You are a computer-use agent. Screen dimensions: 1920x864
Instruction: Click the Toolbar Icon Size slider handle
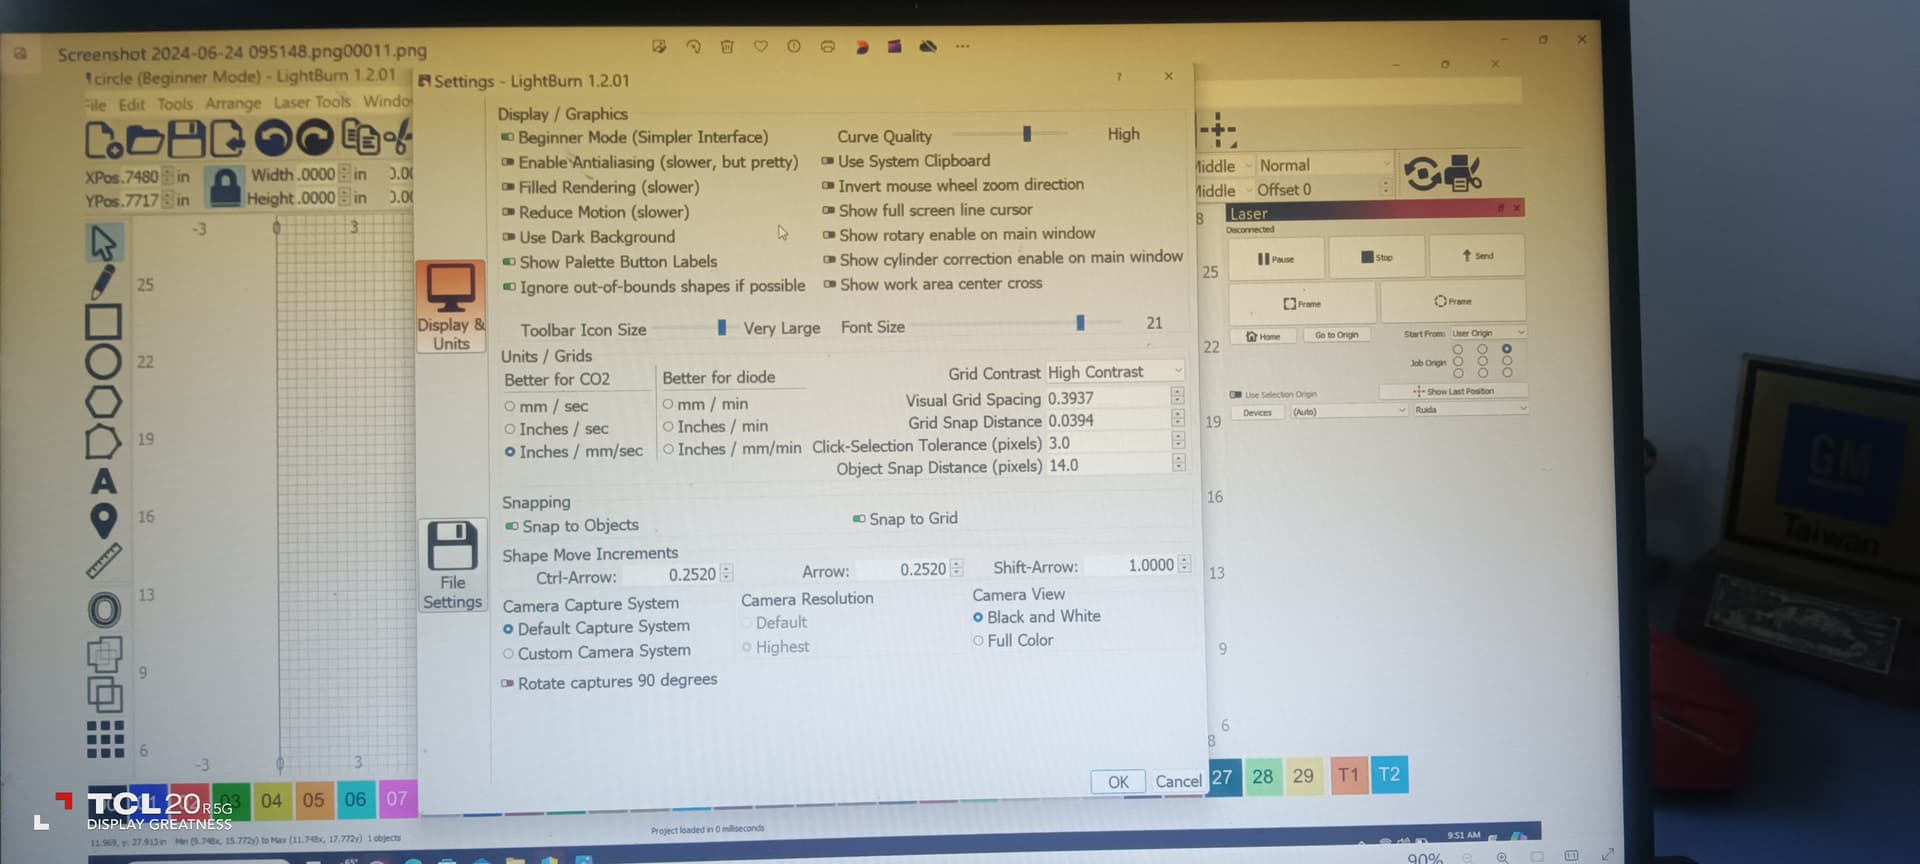pyautogui.click(x=722, y=328)
